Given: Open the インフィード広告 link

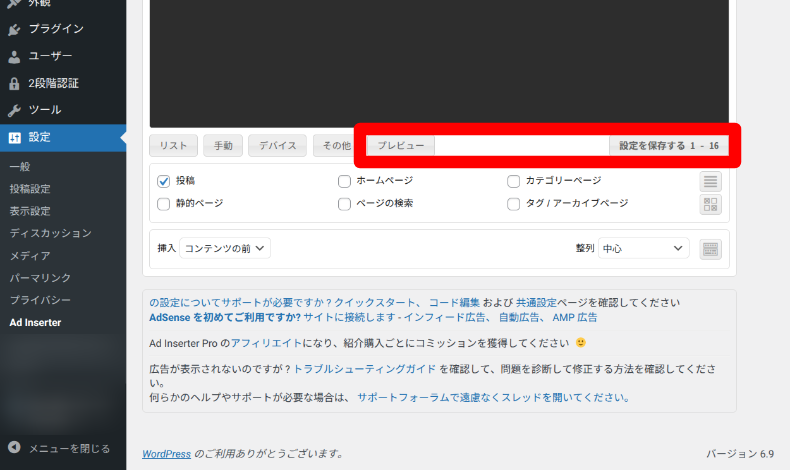Looking at the screenshot, I should point(444,318).
